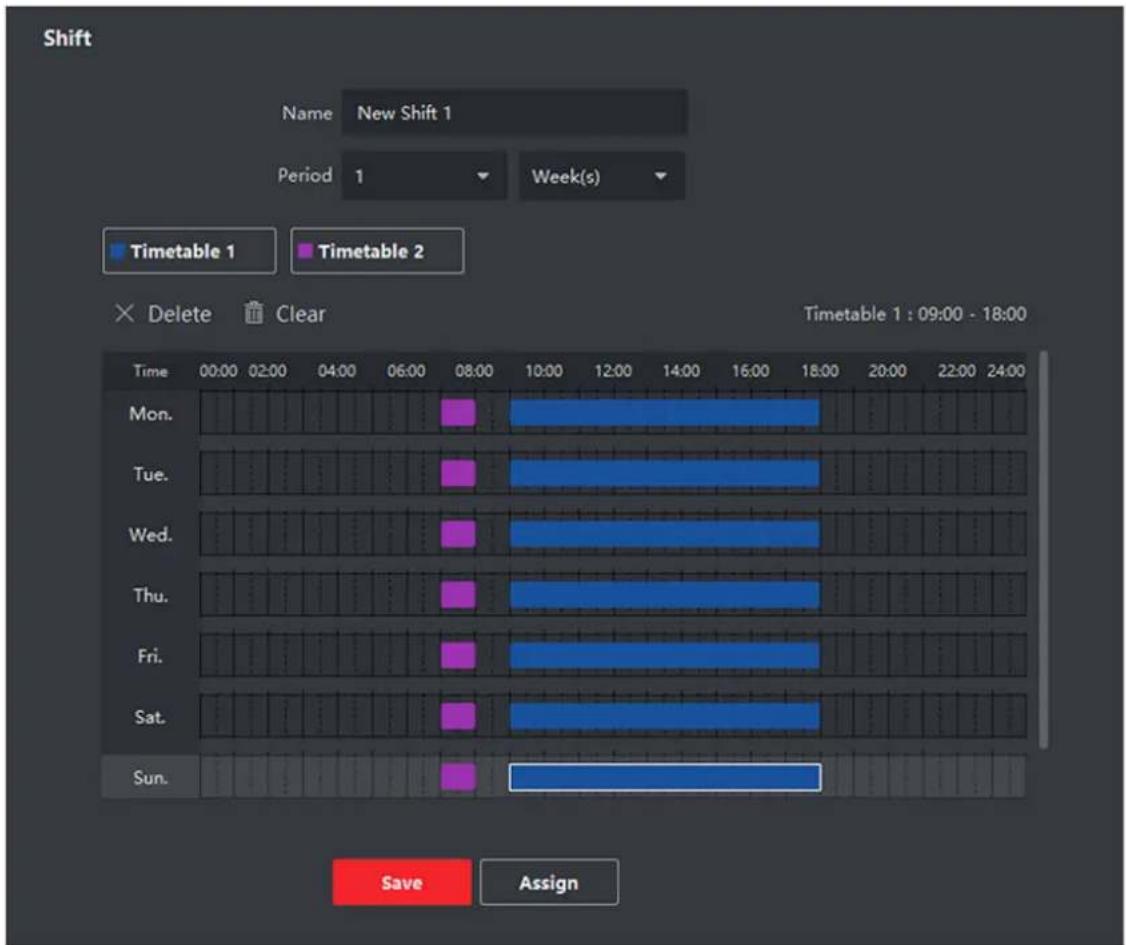Click the Tue. row label
The width and height of the screenshot is (1126, 945).
(151, 474)
